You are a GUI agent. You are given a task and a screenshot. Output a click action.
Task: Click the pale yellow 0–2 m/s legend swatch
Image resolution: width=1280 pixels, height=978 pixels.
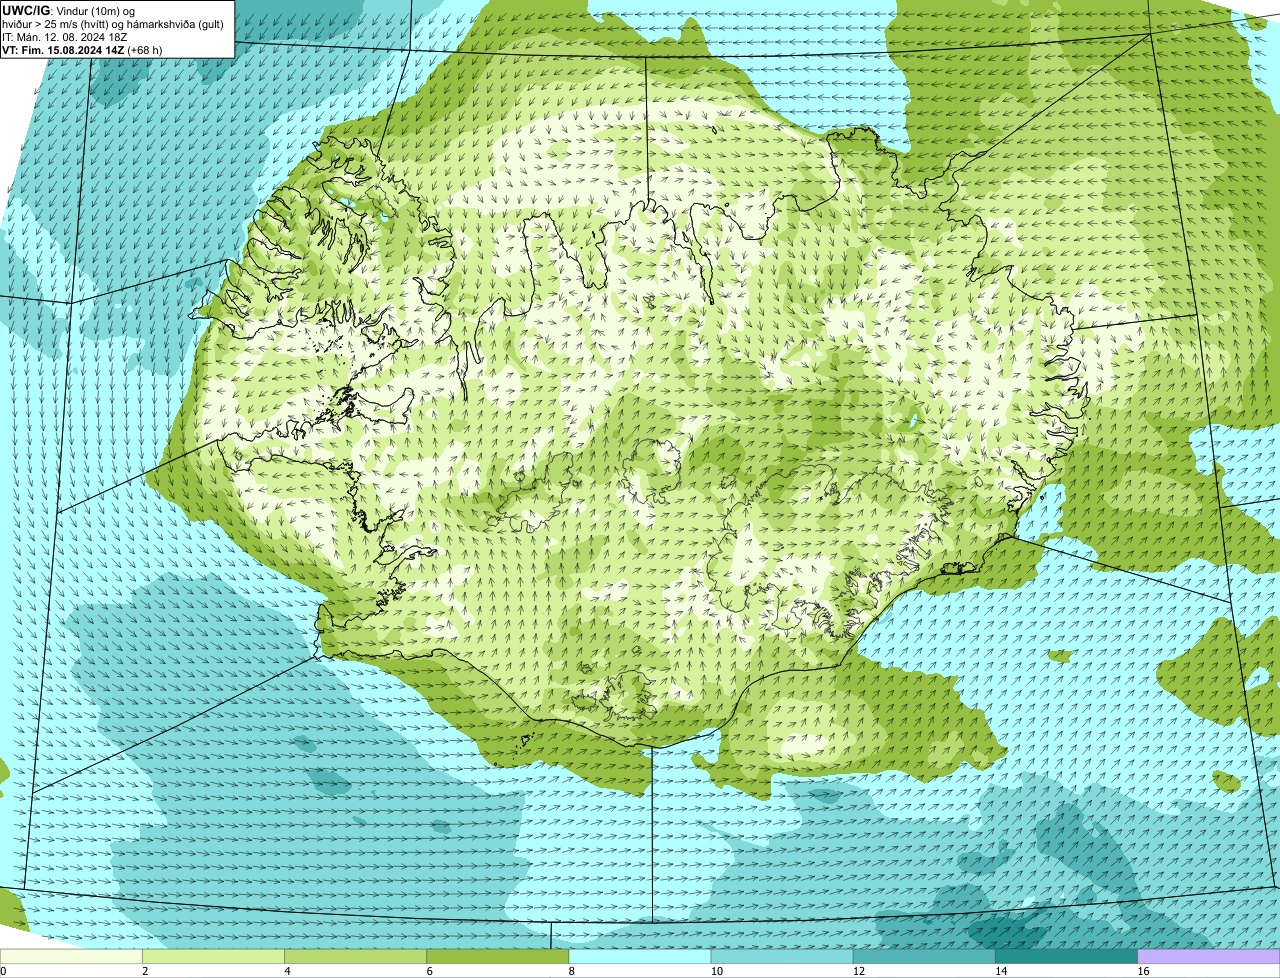(72, 956)
